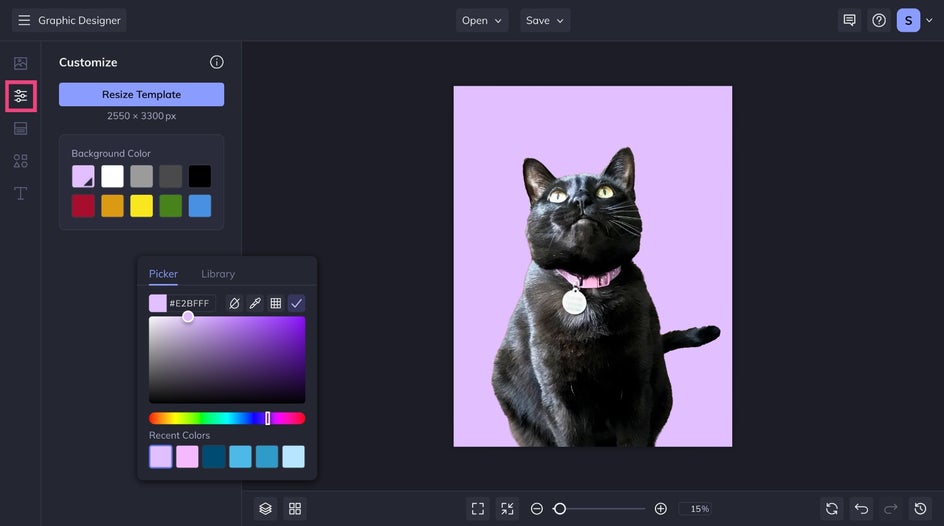Viewport: 944px width, 526px height.
Task: Select the pink recent color swatch
Action: (x=187, y=457)
